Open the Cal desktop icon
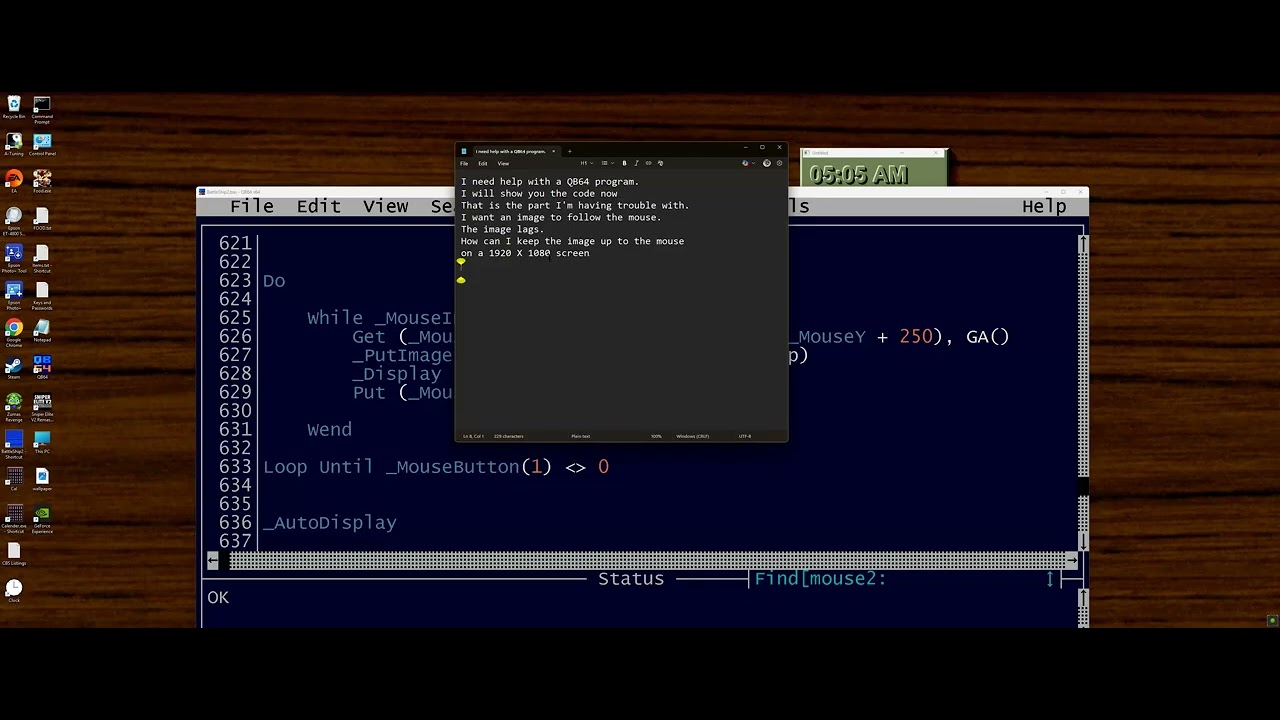The image size is (1280, 720). pos(14,479)
